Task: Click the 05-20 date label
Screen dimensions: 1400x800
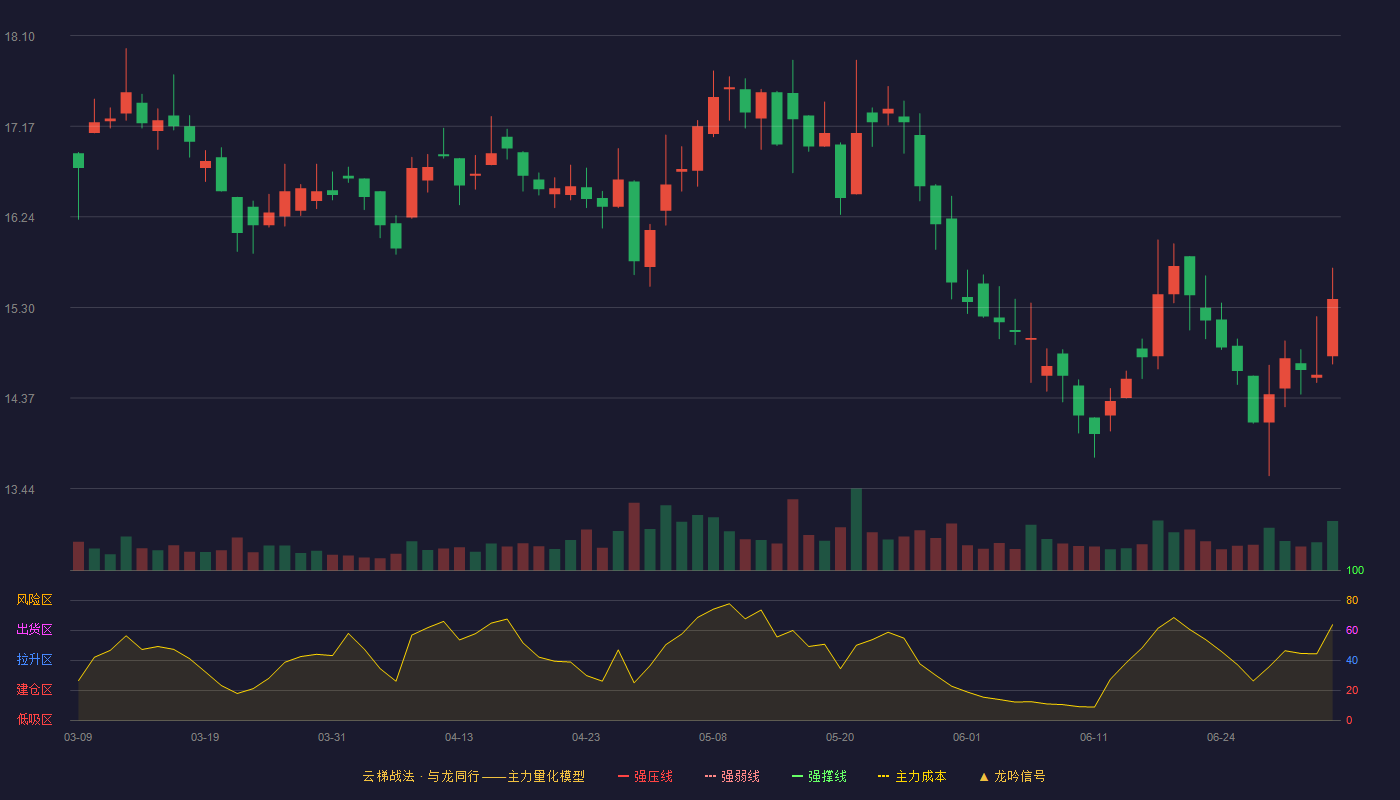Action: (x=840, y=737)
